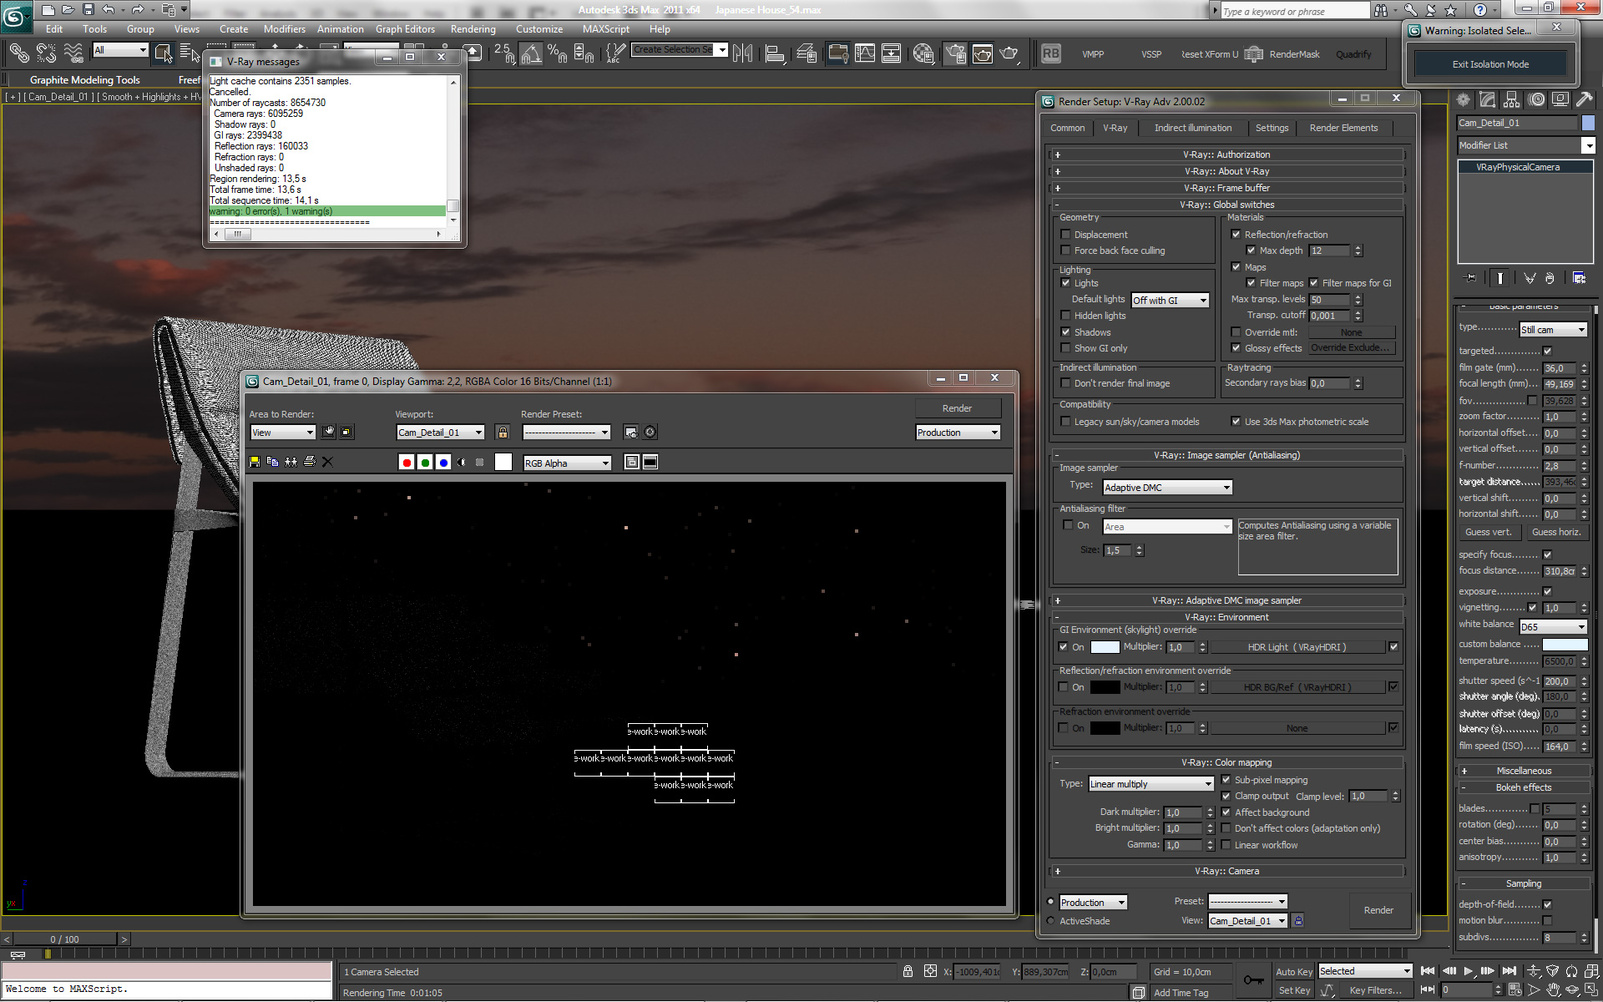
Task: Open the Material Editor icon
Action: pyautogui.click(x=924, y=54)
